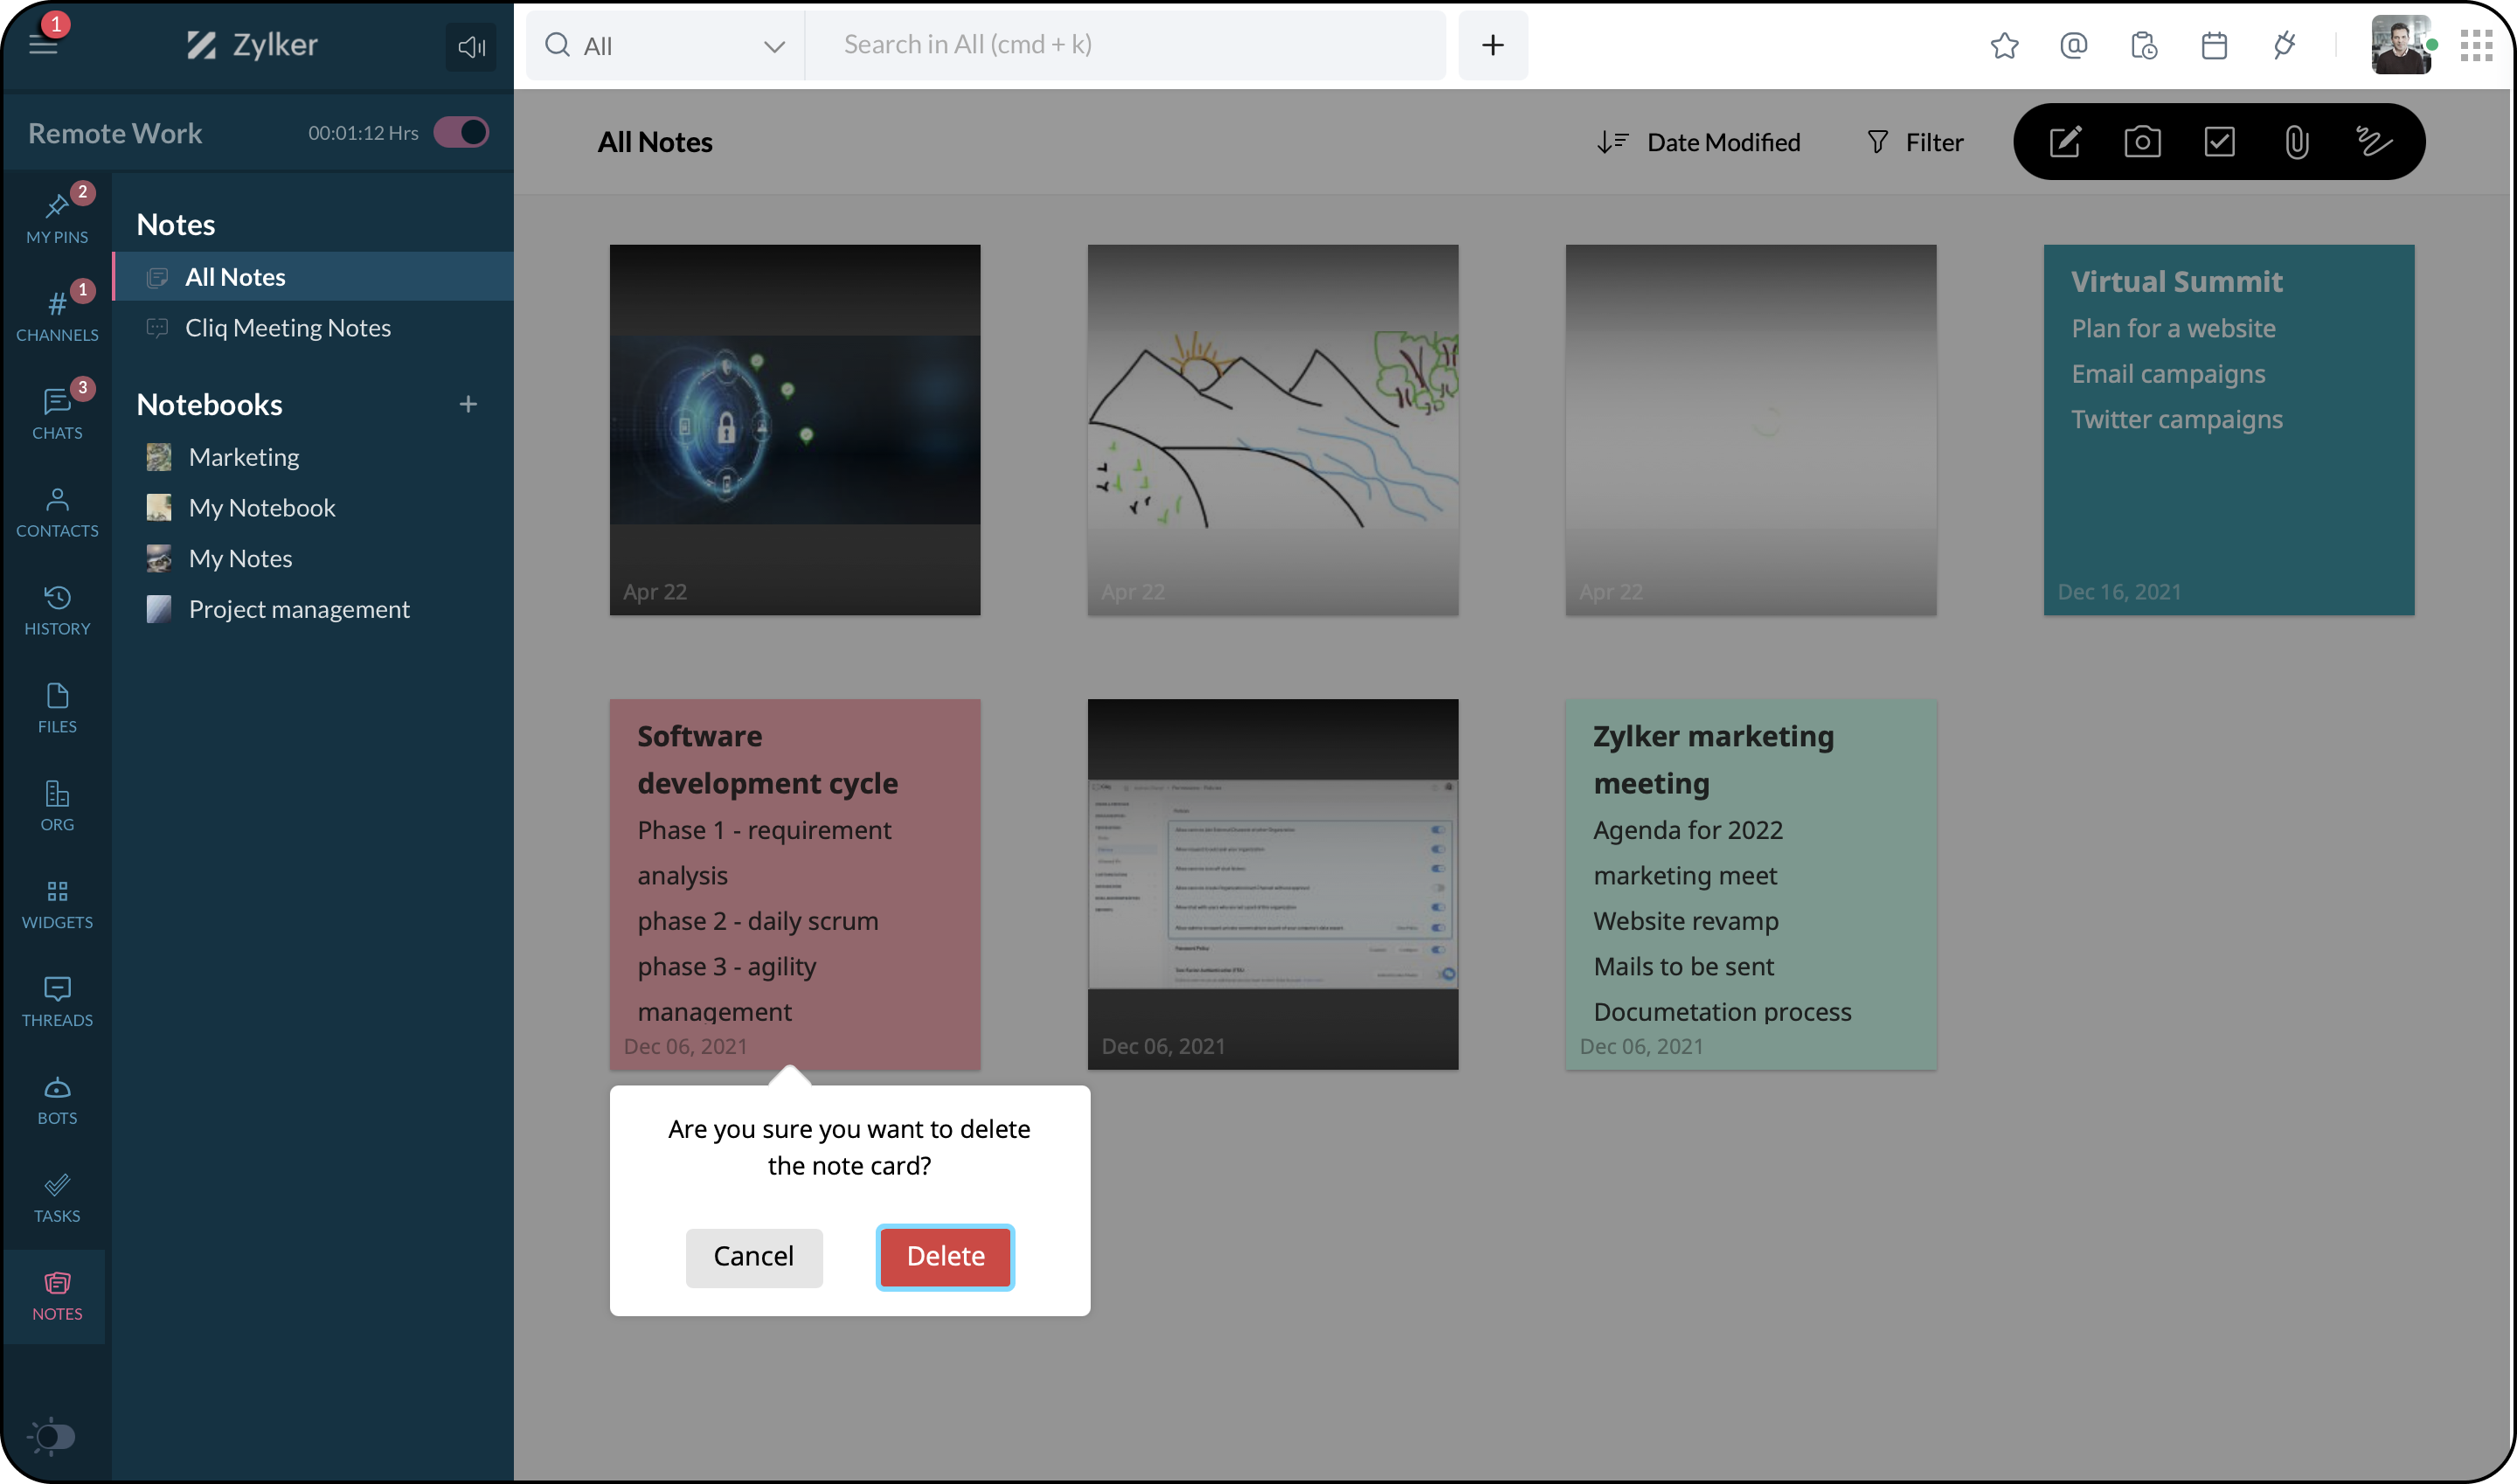The image size is (2517, 1484).
Task: Open the Virtual Summit teal note card
Action: (2228, 429)
